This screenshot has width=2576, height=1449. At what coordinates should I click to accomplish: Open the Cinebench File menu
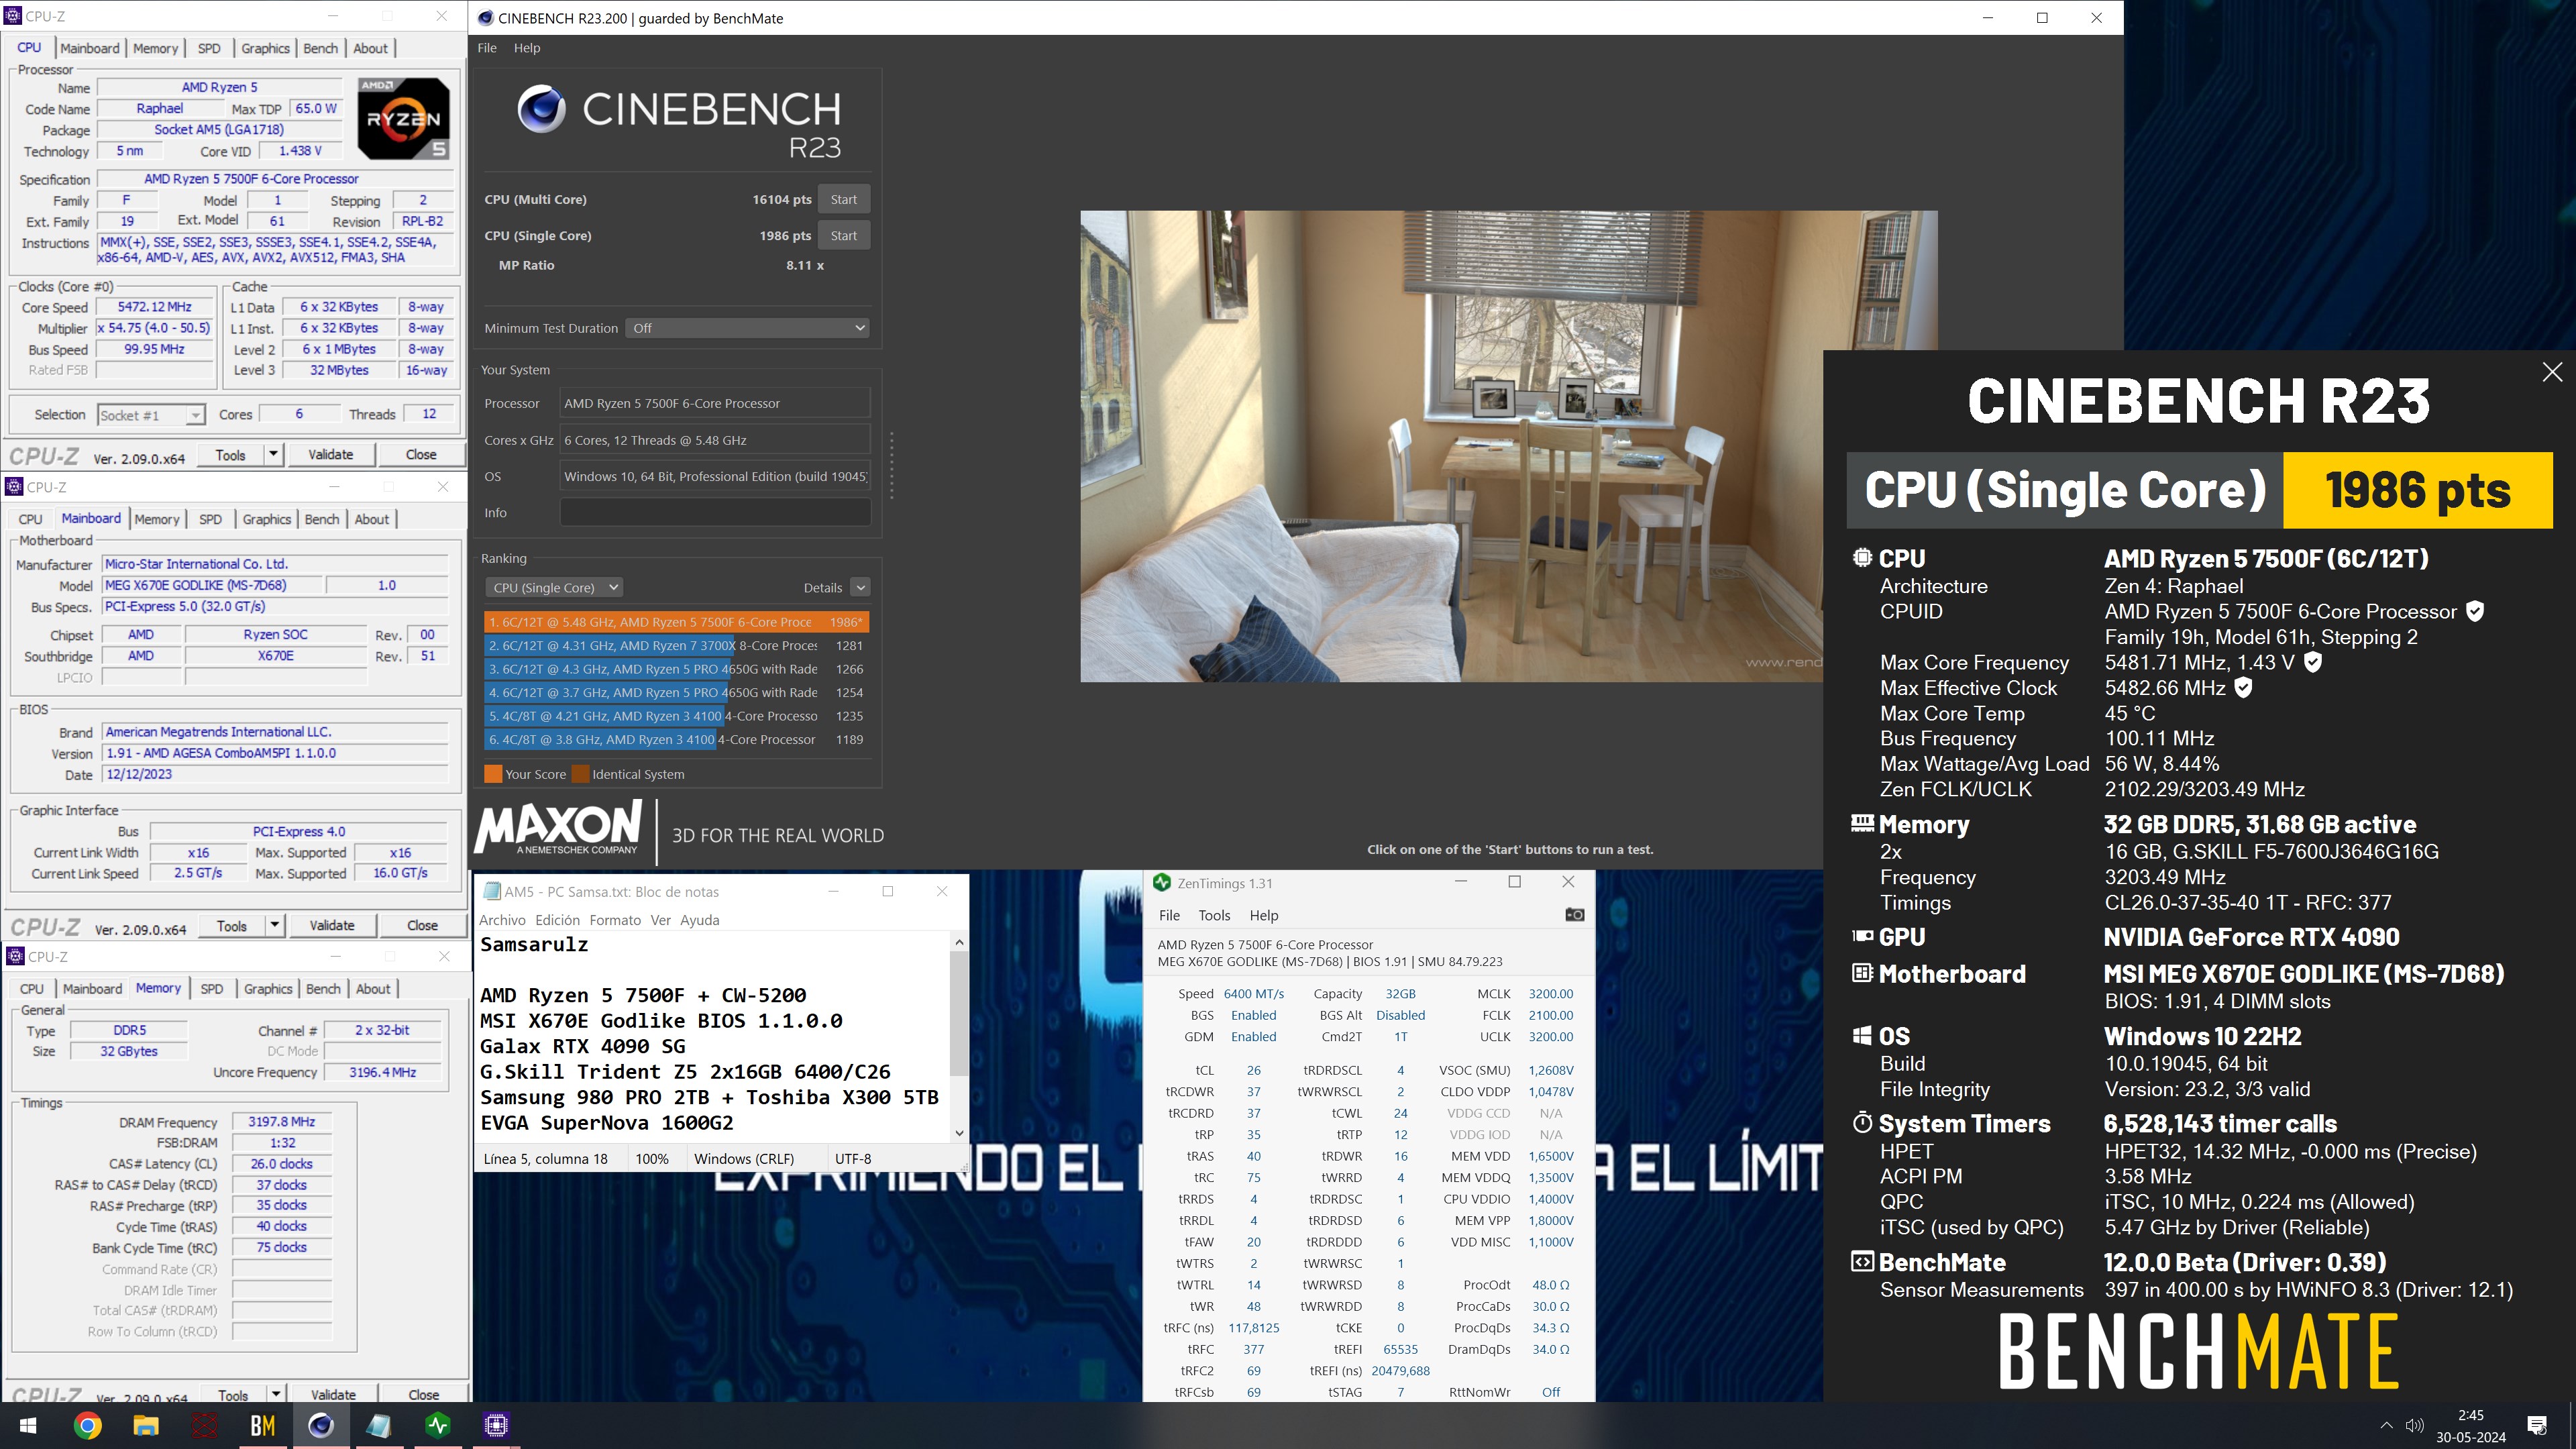(487, 48)
